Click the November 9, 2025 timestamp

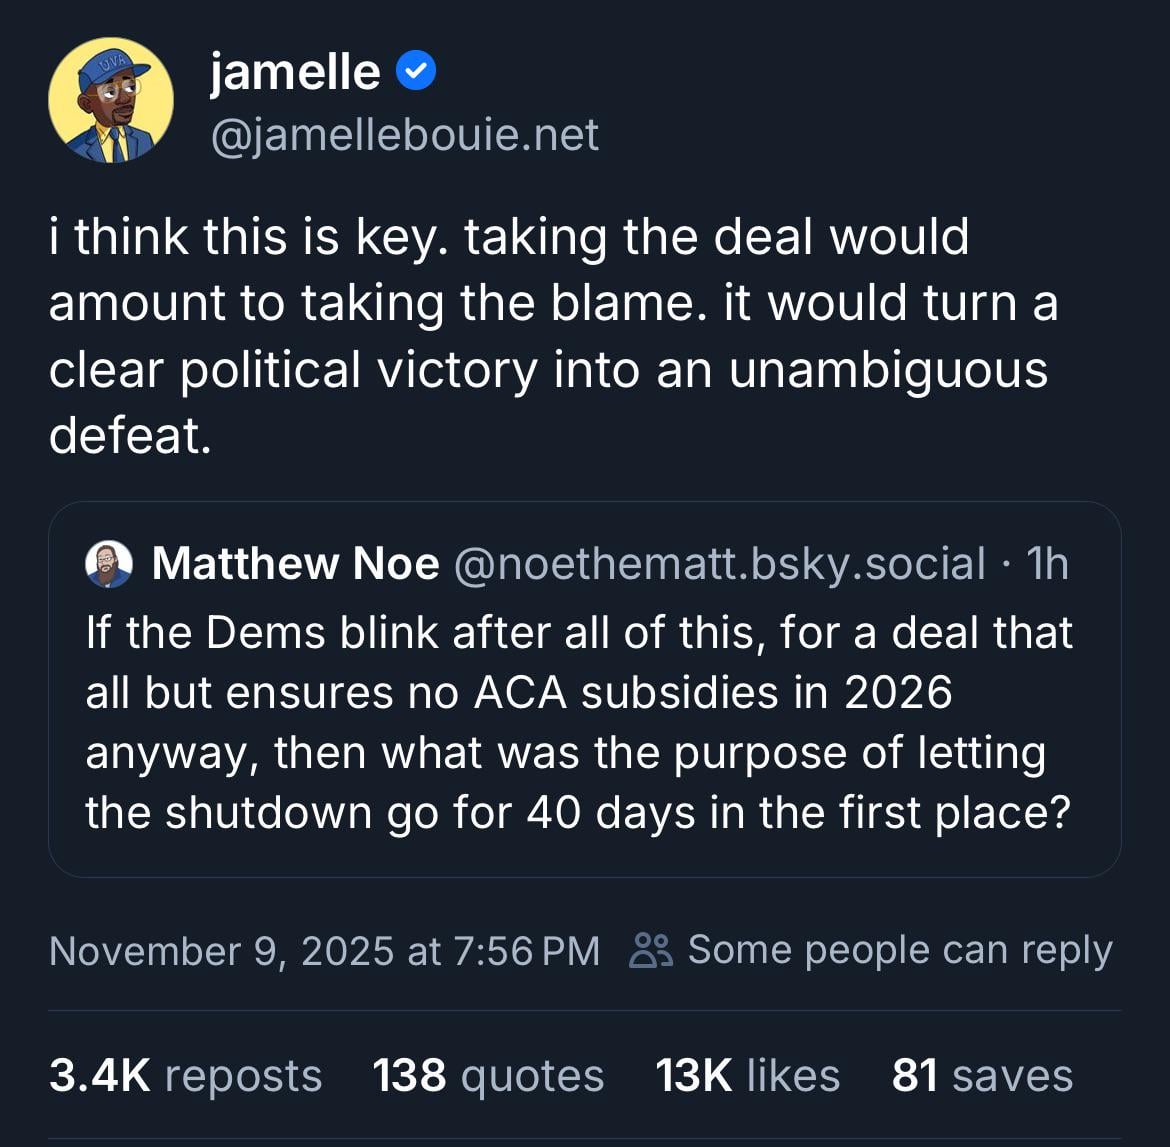[324, 950]
